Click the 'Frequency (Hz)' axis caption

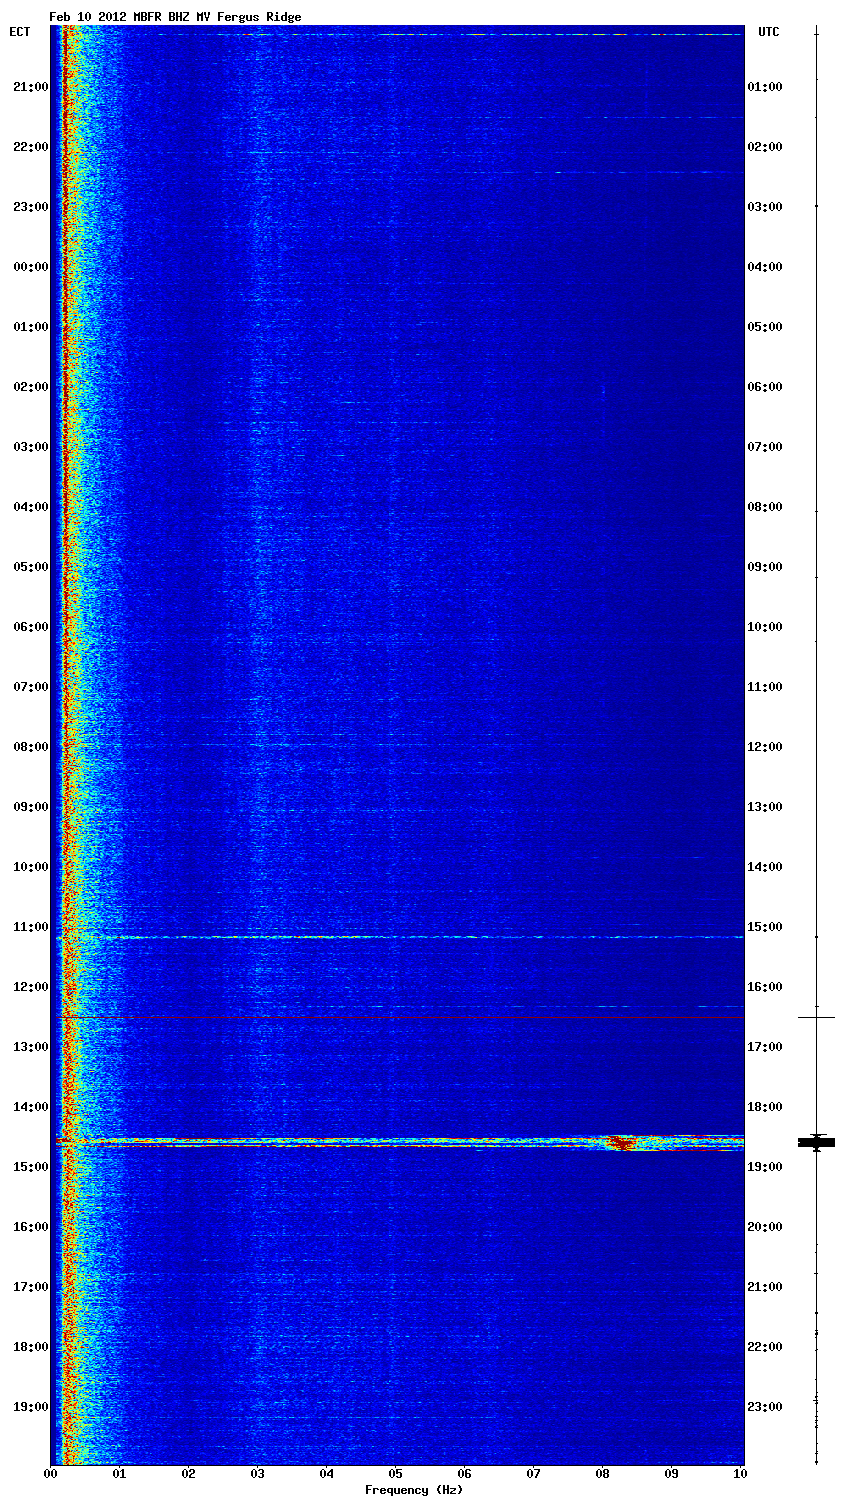414,1490
